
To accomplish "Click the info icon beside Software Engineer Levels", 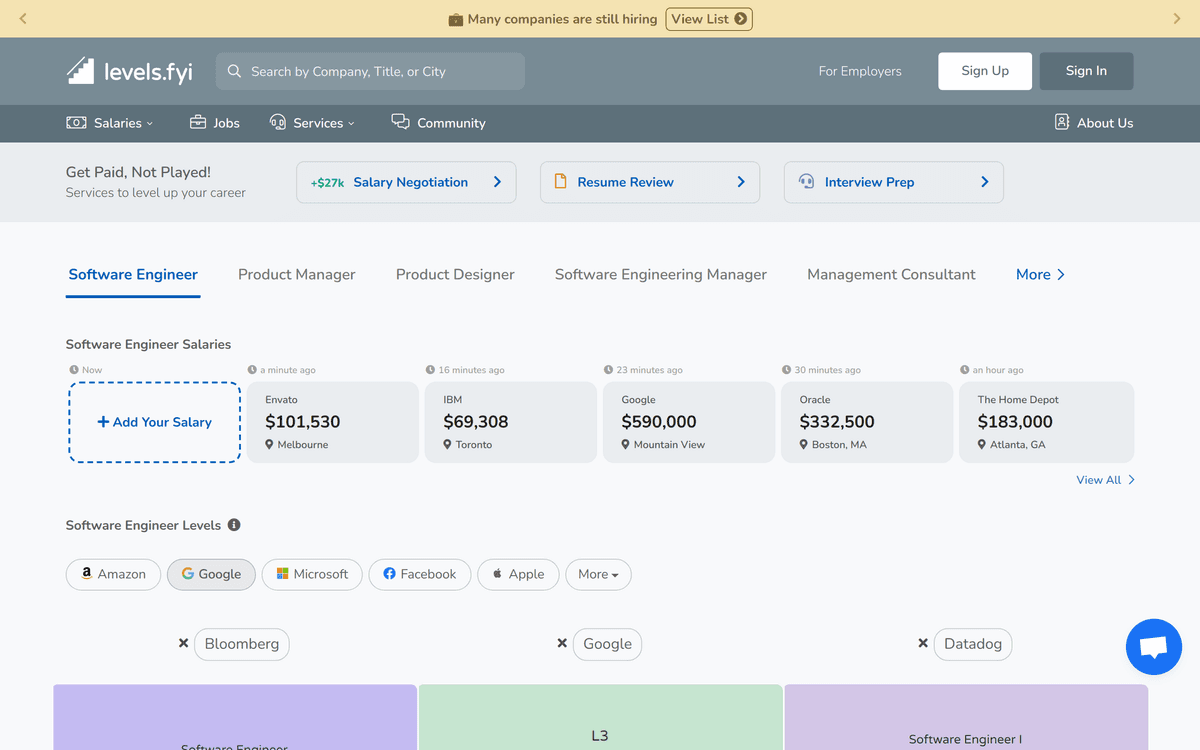I will 234,525.
